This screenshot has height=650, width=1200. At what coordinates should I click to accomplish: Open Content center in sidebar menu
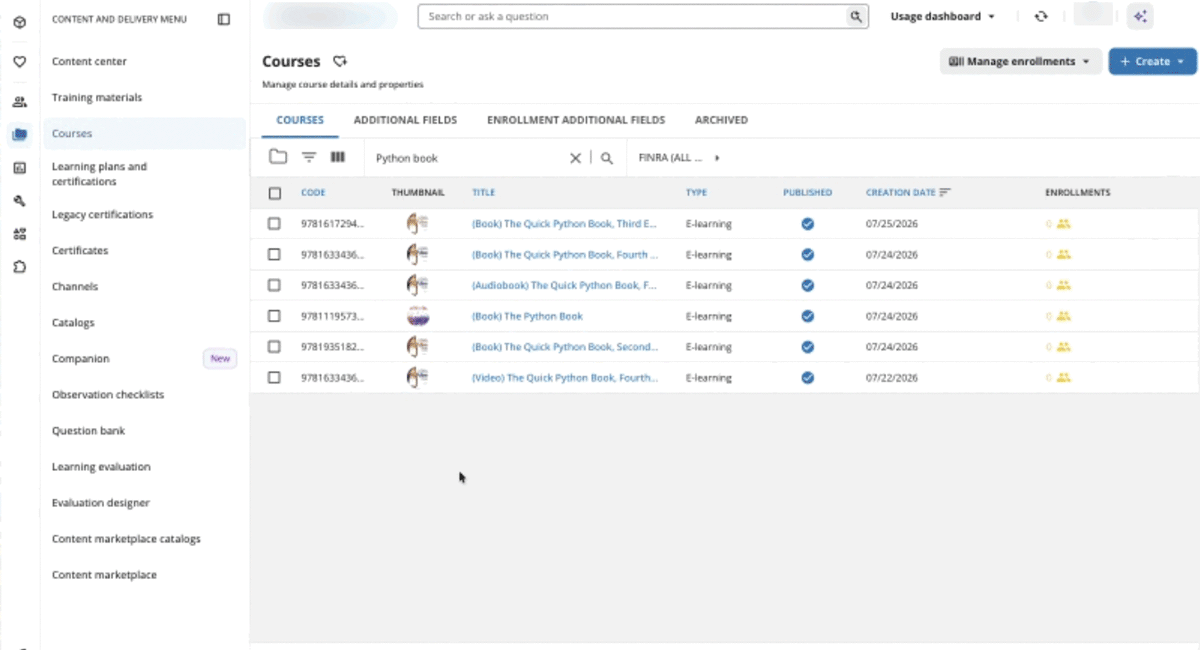[89, 61]
